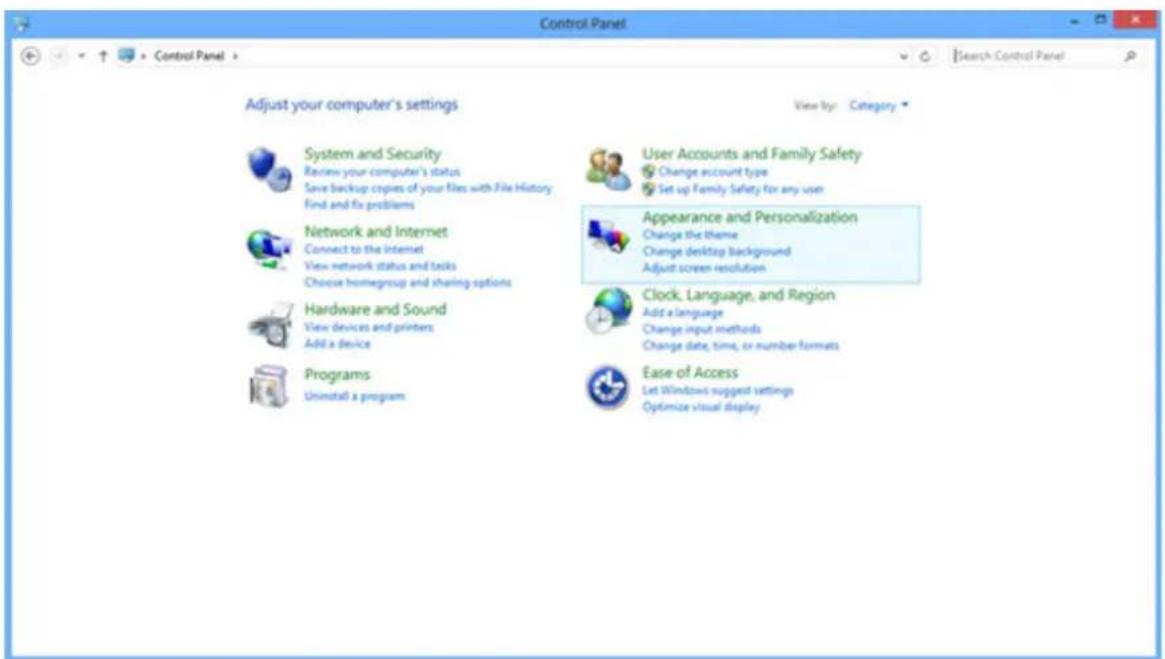Click Change account type
Screen dimensions: 1165x659
point(713,172)
